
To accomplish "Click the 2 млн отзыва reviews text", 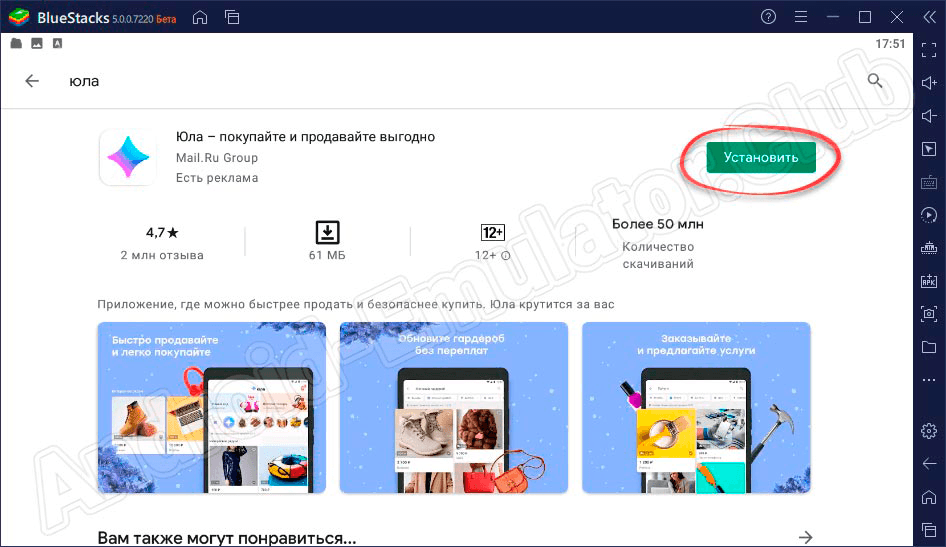I will tap(162, 255).
